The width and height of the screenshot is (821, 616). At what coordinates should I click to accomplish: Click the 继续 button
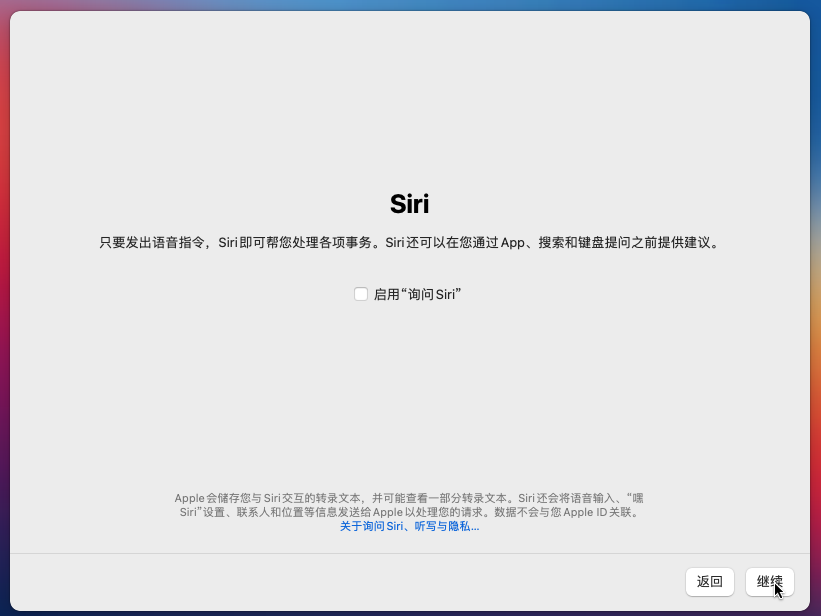pyautogui.click(x=770, y=581)
